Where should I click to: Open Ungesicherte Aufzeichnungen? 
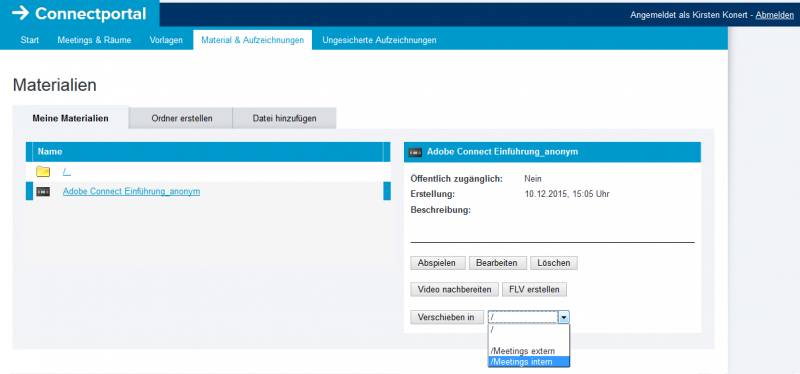(x=379, y=40)
